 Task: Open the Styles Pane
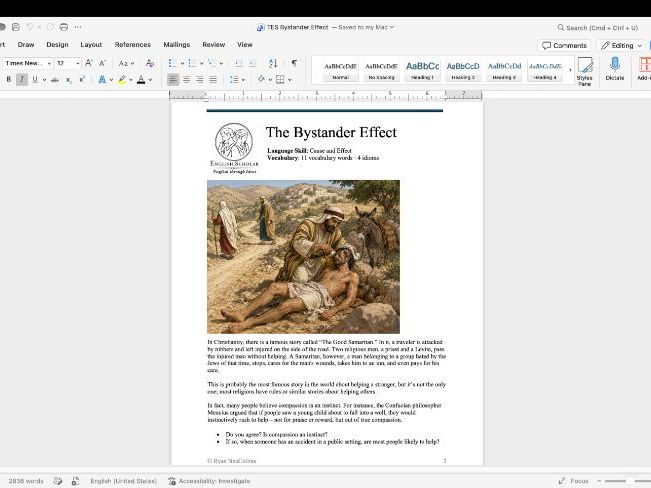tap(585, 71)
